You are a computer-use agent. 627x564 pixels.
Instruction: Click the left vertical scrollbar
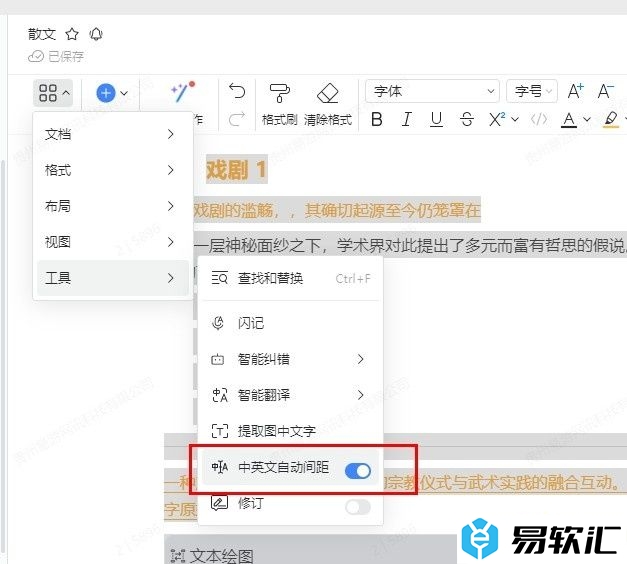pyautogui.click(x=3, y=356)
